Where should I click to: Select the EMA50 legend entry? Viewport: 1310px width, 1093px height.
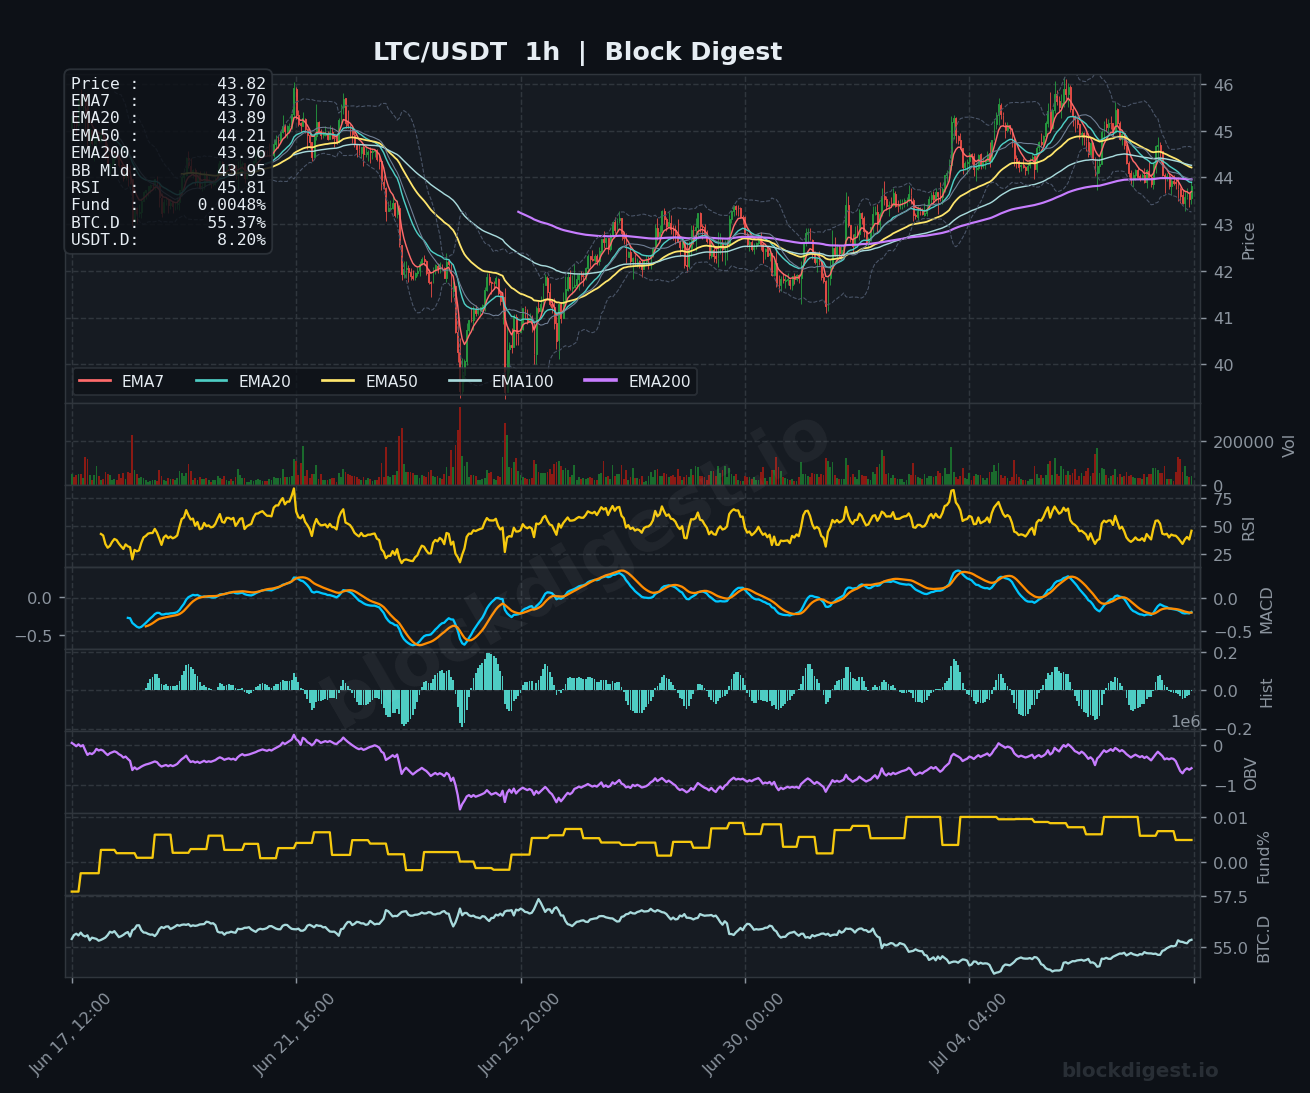tap(370, 382)
